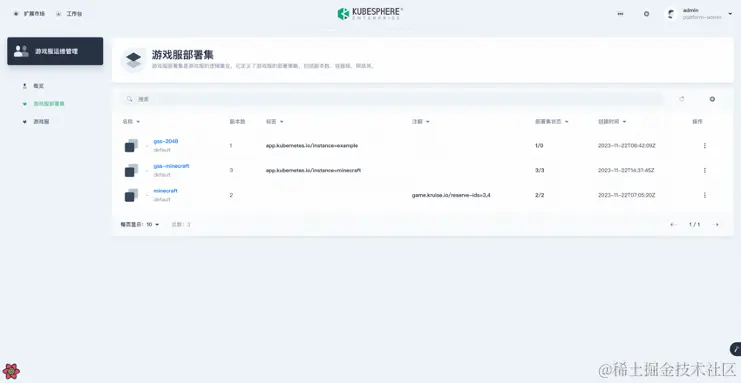The width and height of the screenshot is (742, 384).
Task: Click the gss-2048 creation timestamp
Action: point(627,145)
